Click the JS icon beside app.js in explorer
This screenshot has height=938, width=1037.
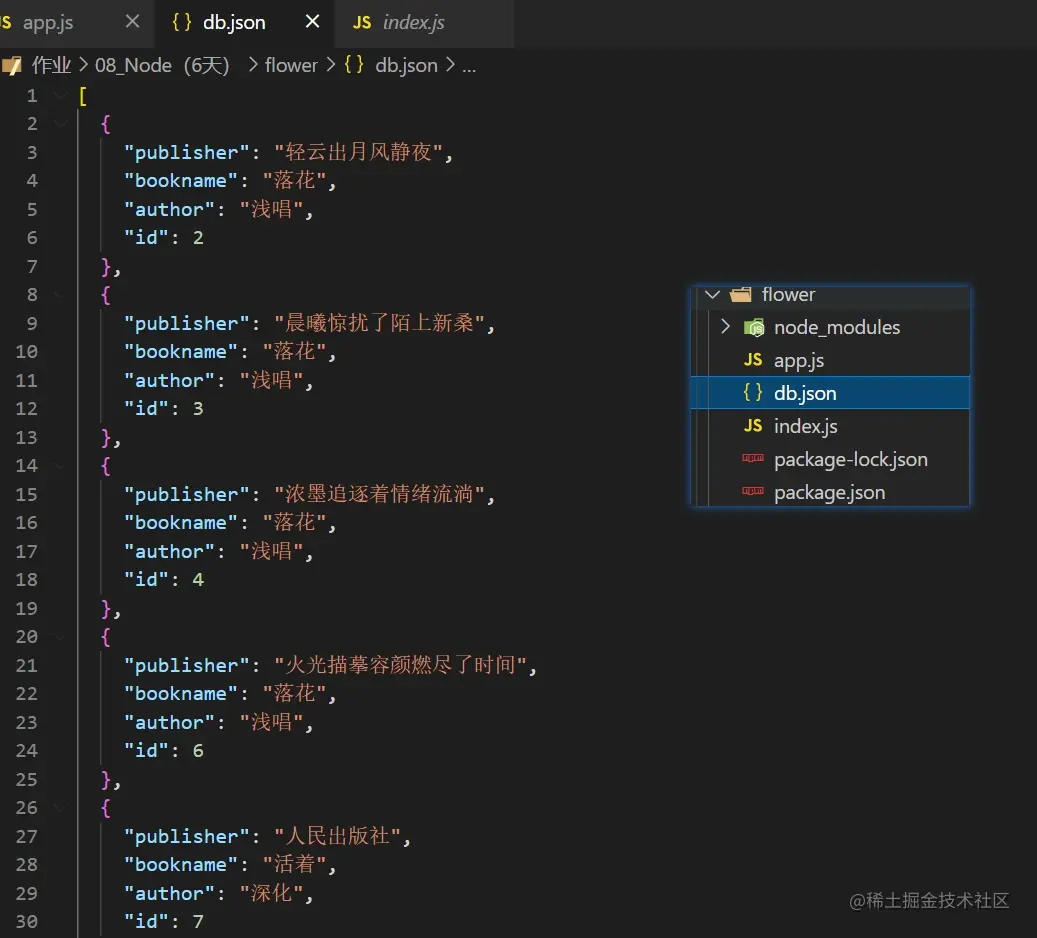click(753, 360)
